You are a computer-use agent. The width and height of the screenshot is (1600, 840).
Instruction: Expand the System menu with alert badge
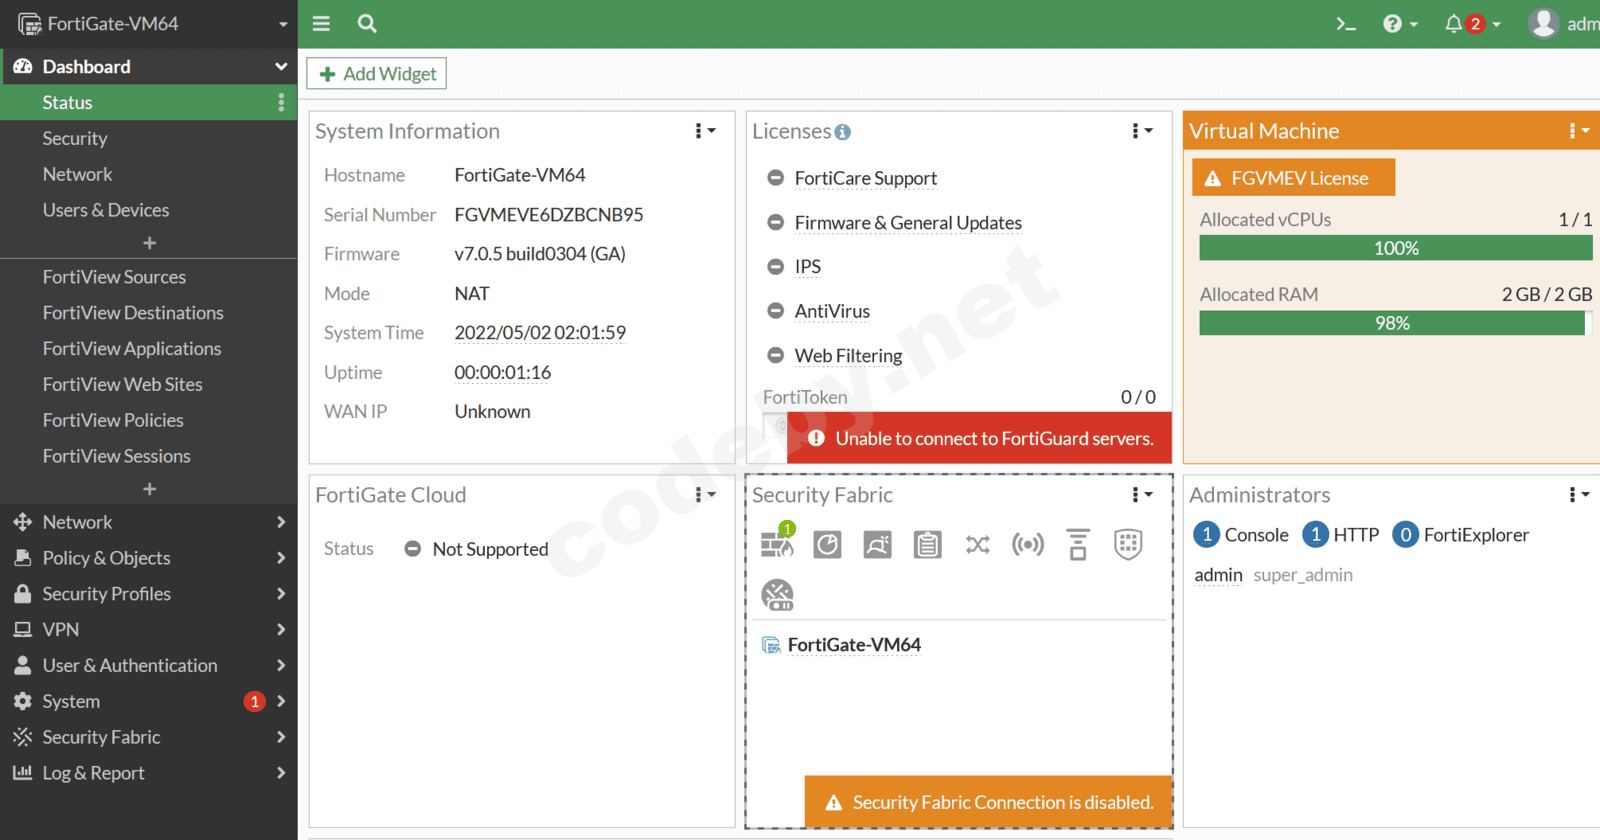tap(149, 702)
